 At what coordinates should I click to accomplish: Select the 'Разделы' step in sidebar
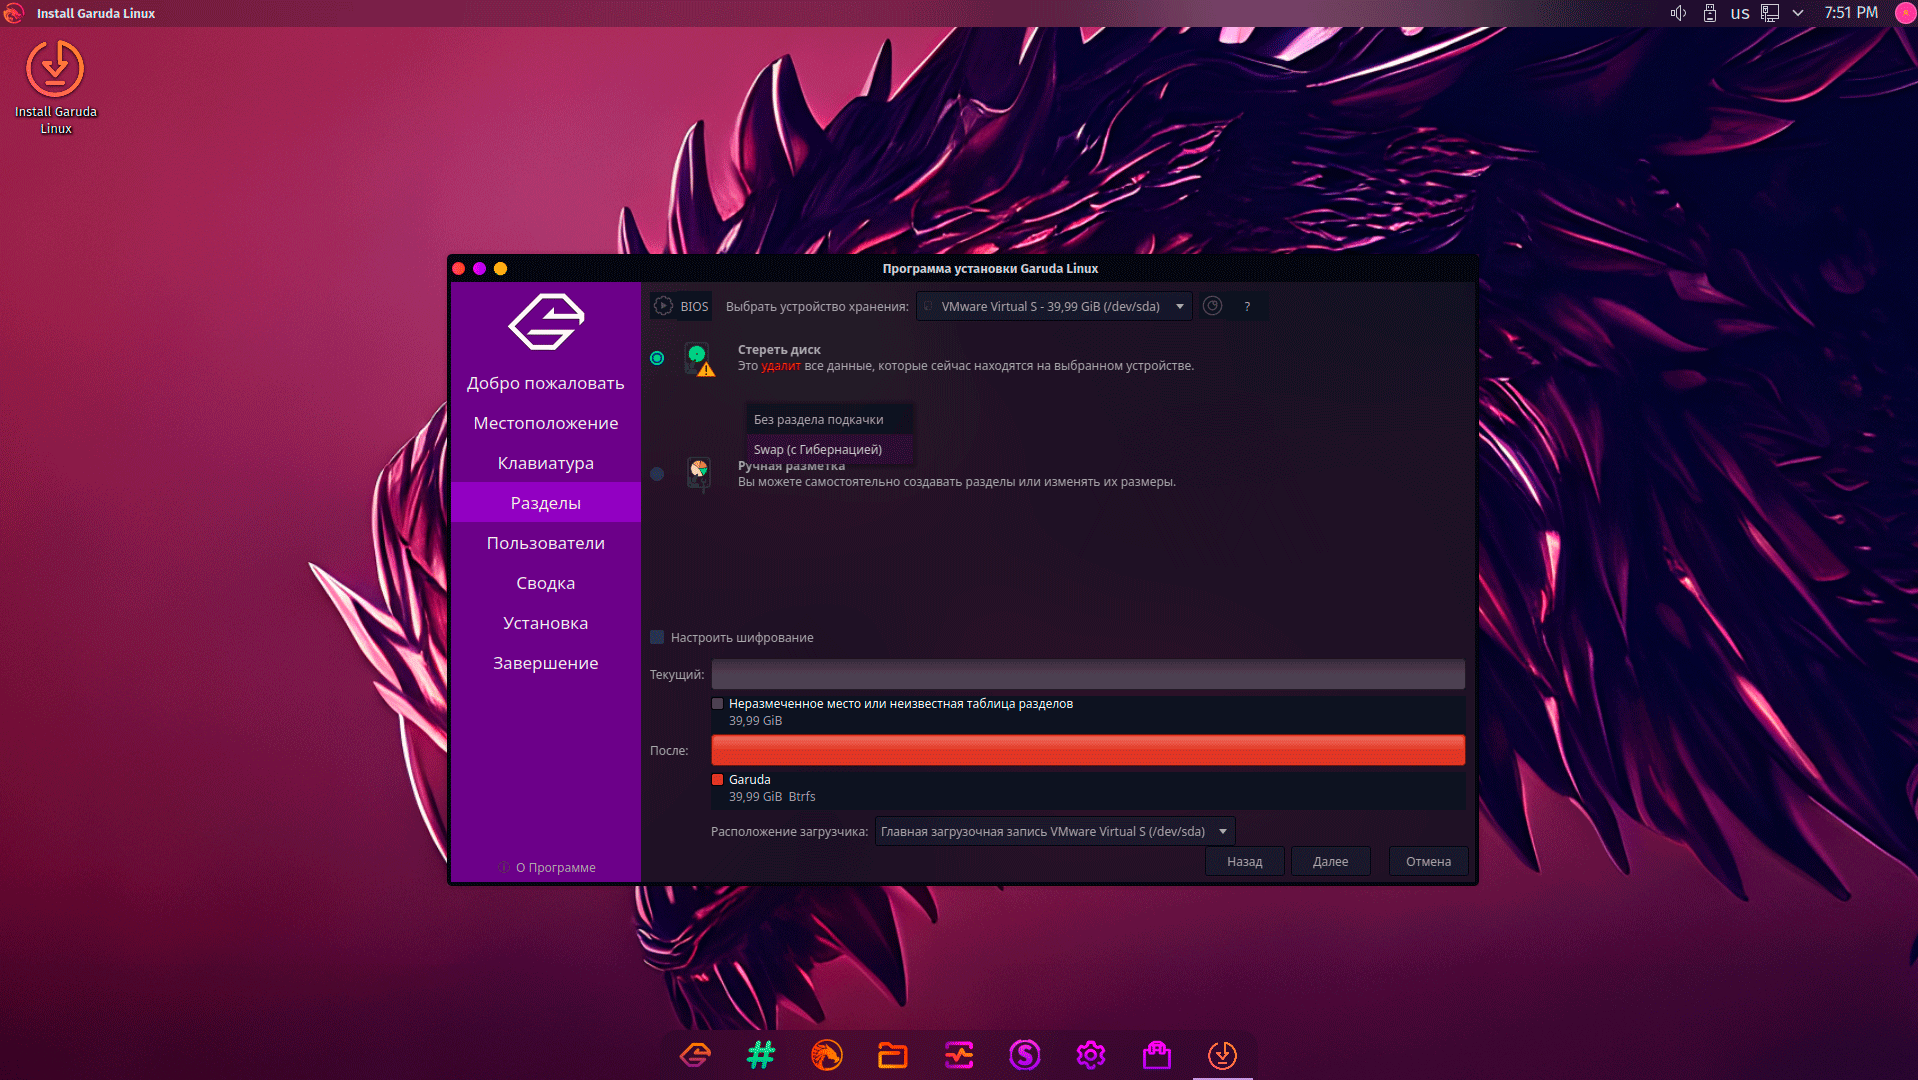[546, 503]
